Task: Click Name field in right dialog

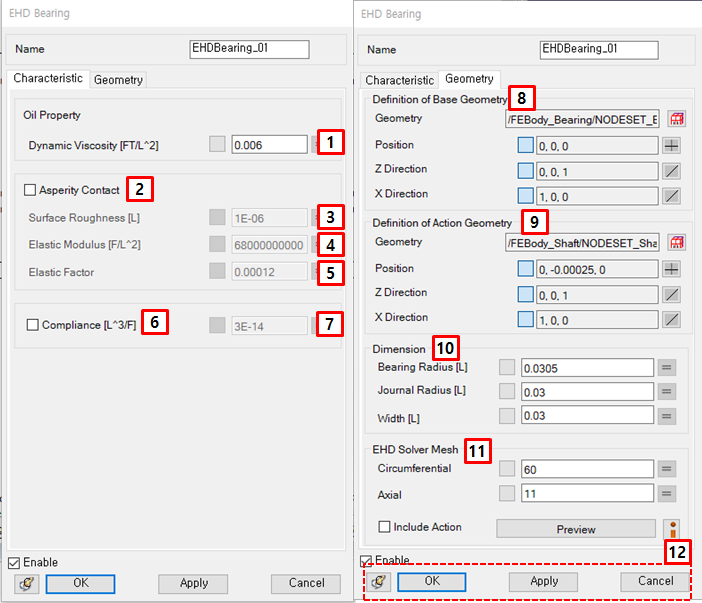Action: (599, 50)
